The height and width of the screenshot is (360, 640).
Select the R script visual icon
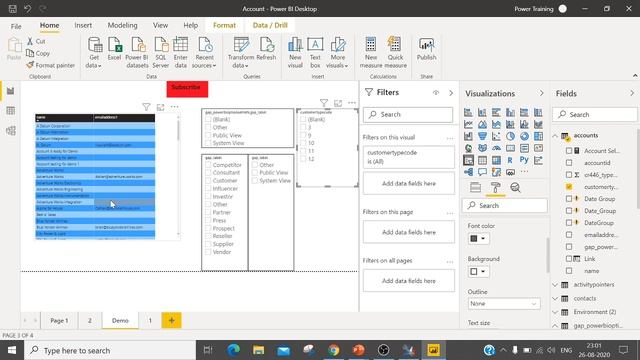(x=510, y=160)
